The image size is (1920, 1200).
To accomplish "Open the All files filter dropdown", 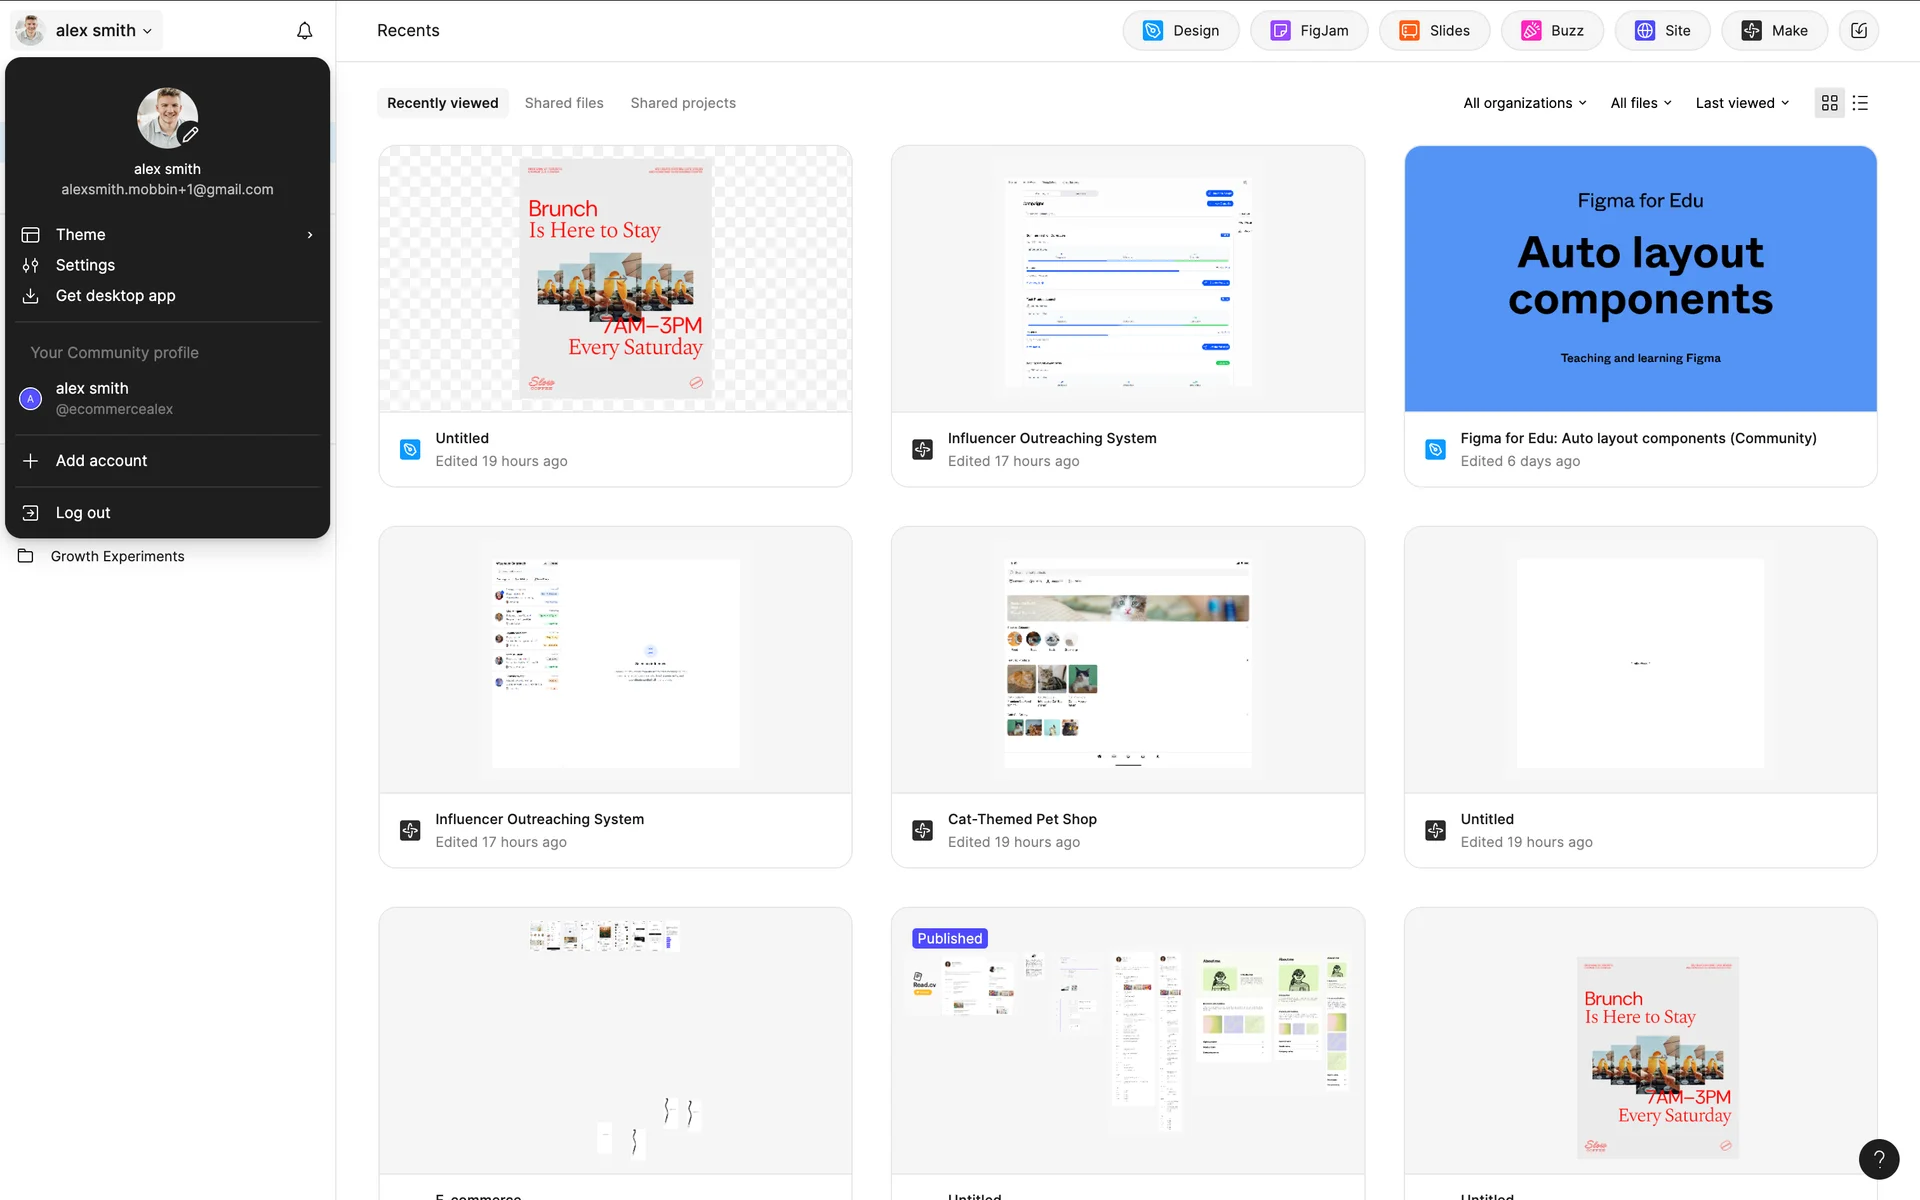I will 1640,103.
